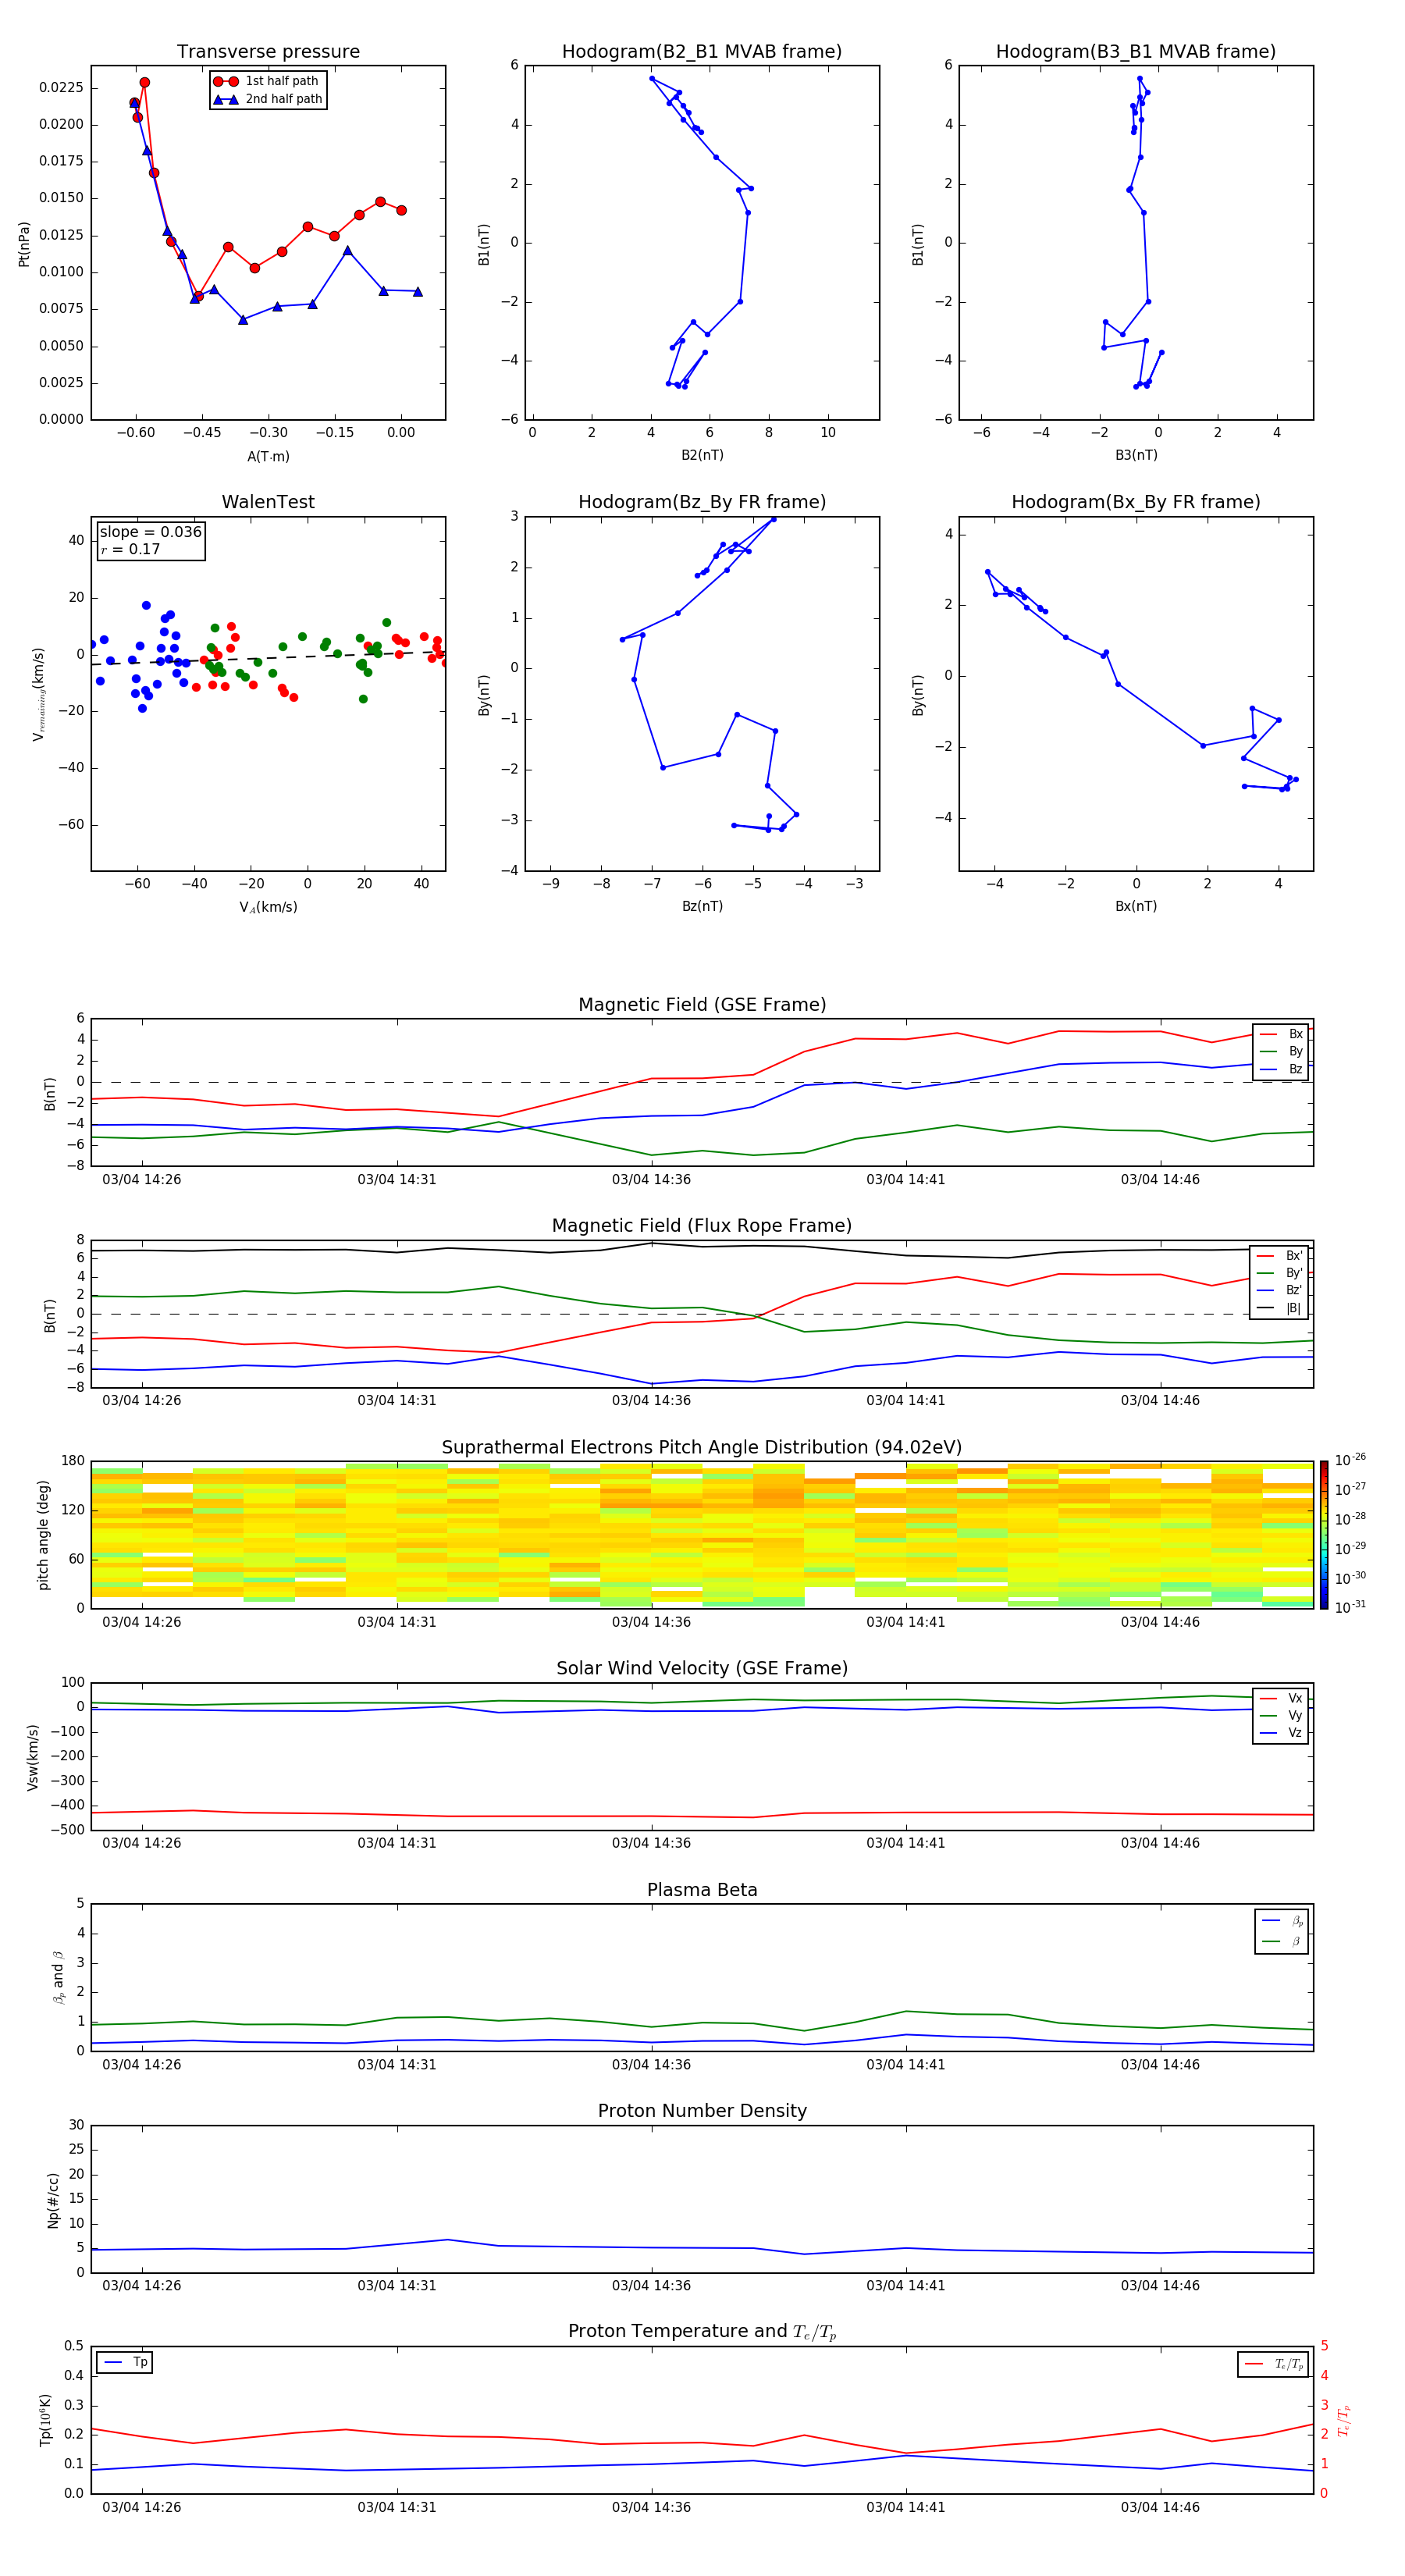Select the "r = 0.17" annotation
Image resolution: width=1405 pixels, height=2576 pixels.
[x=130, y=549]
